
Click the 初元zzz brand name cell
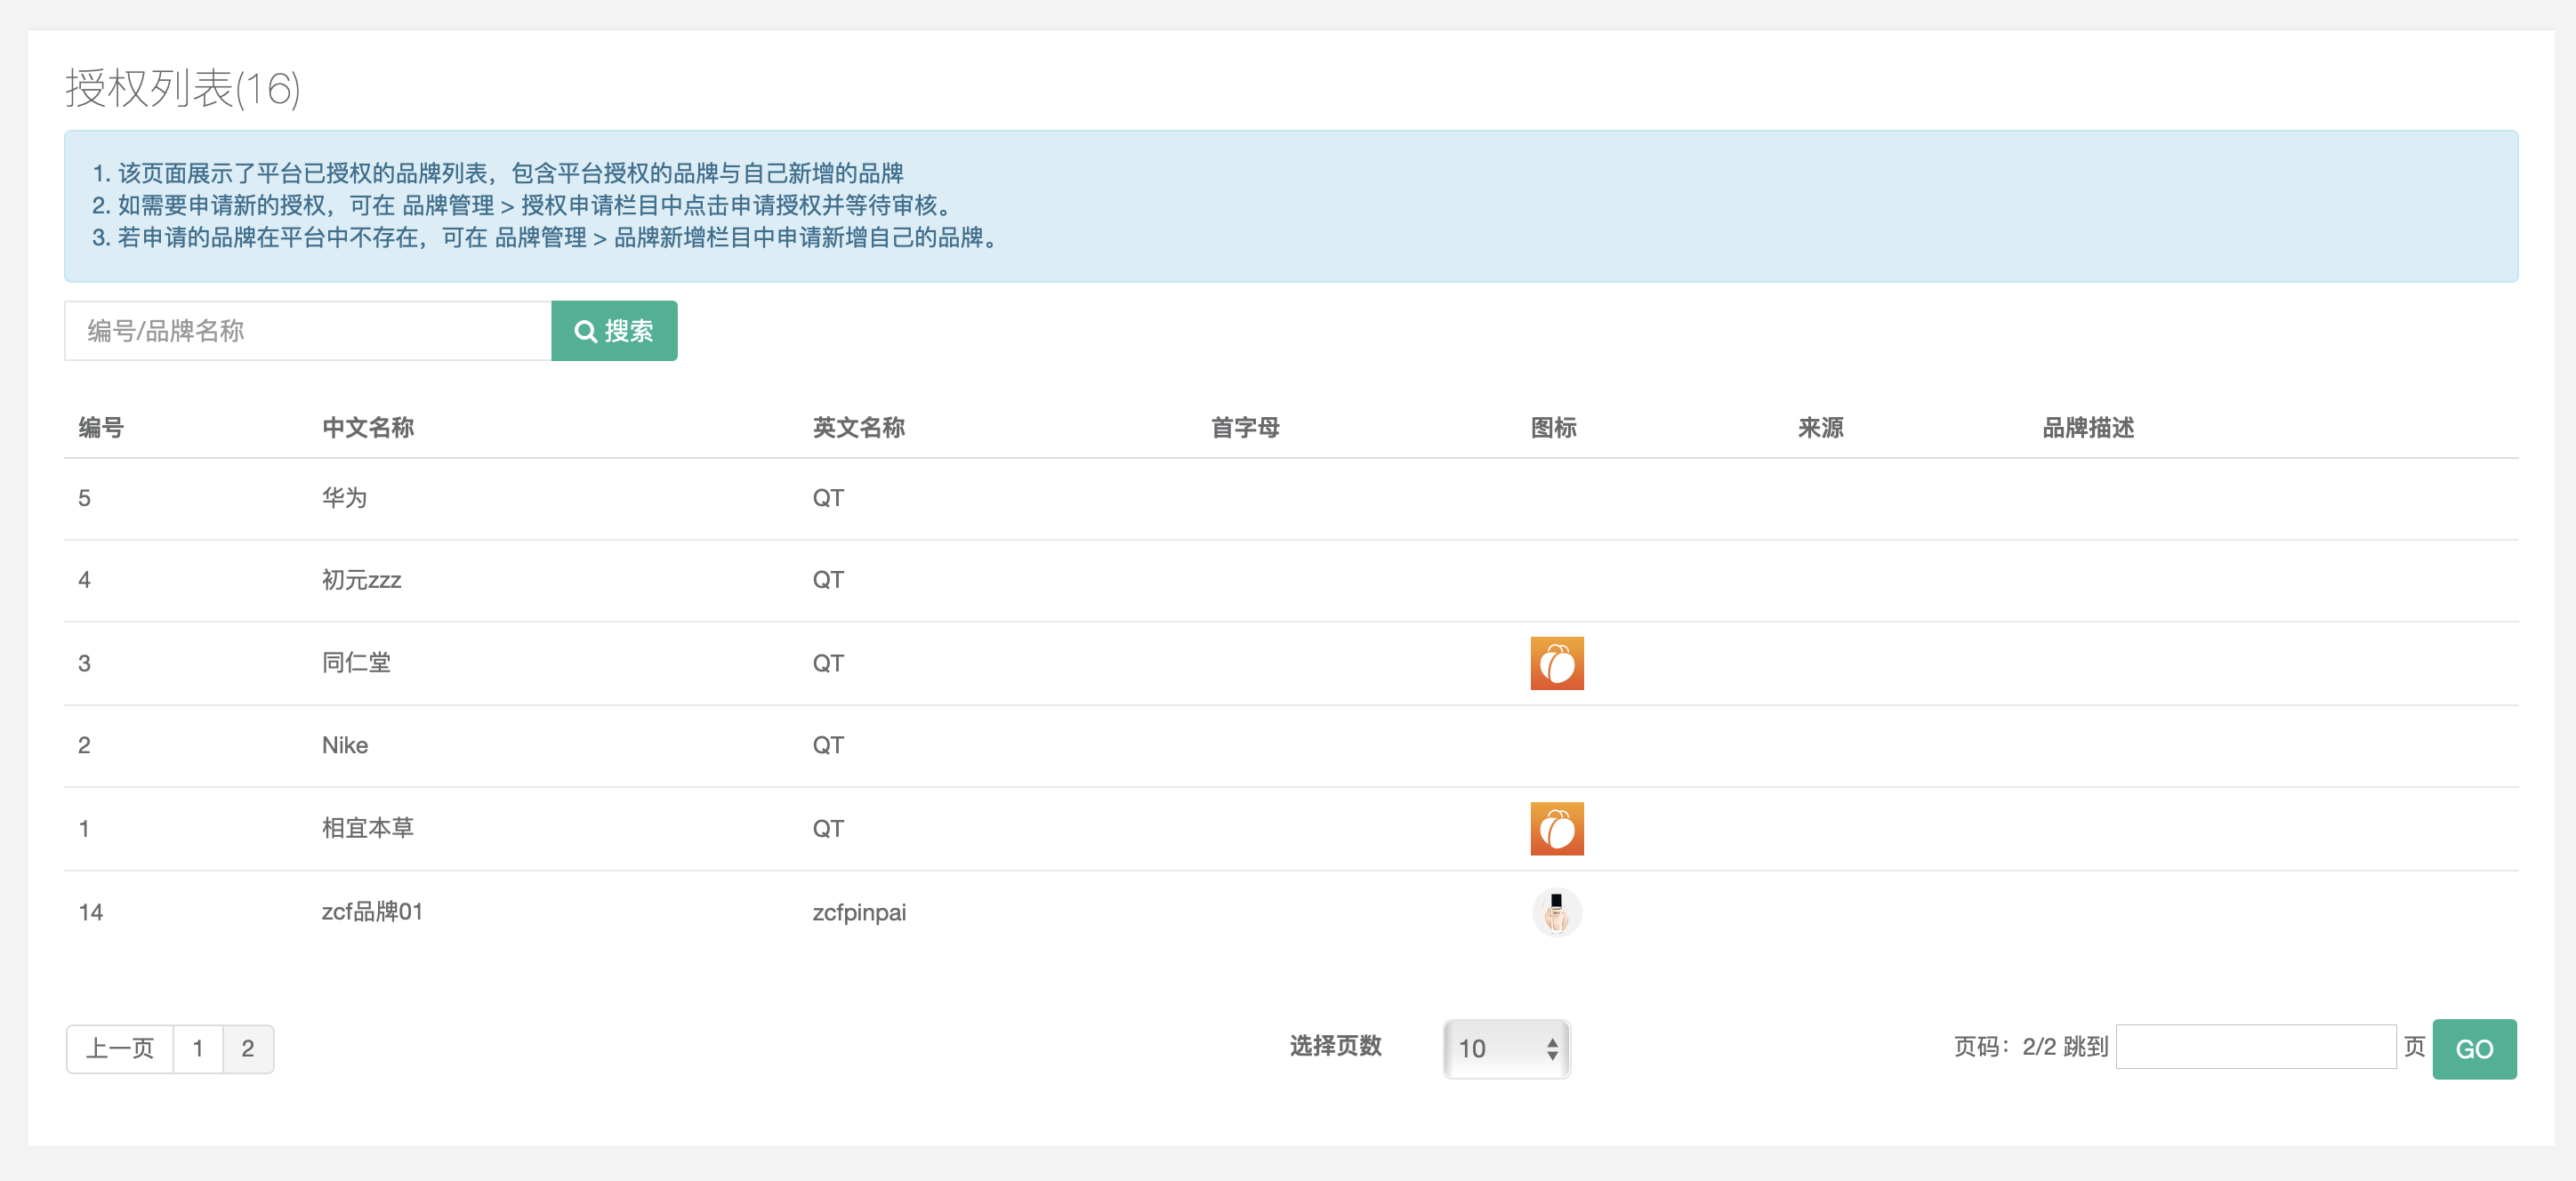coord(361,580)
